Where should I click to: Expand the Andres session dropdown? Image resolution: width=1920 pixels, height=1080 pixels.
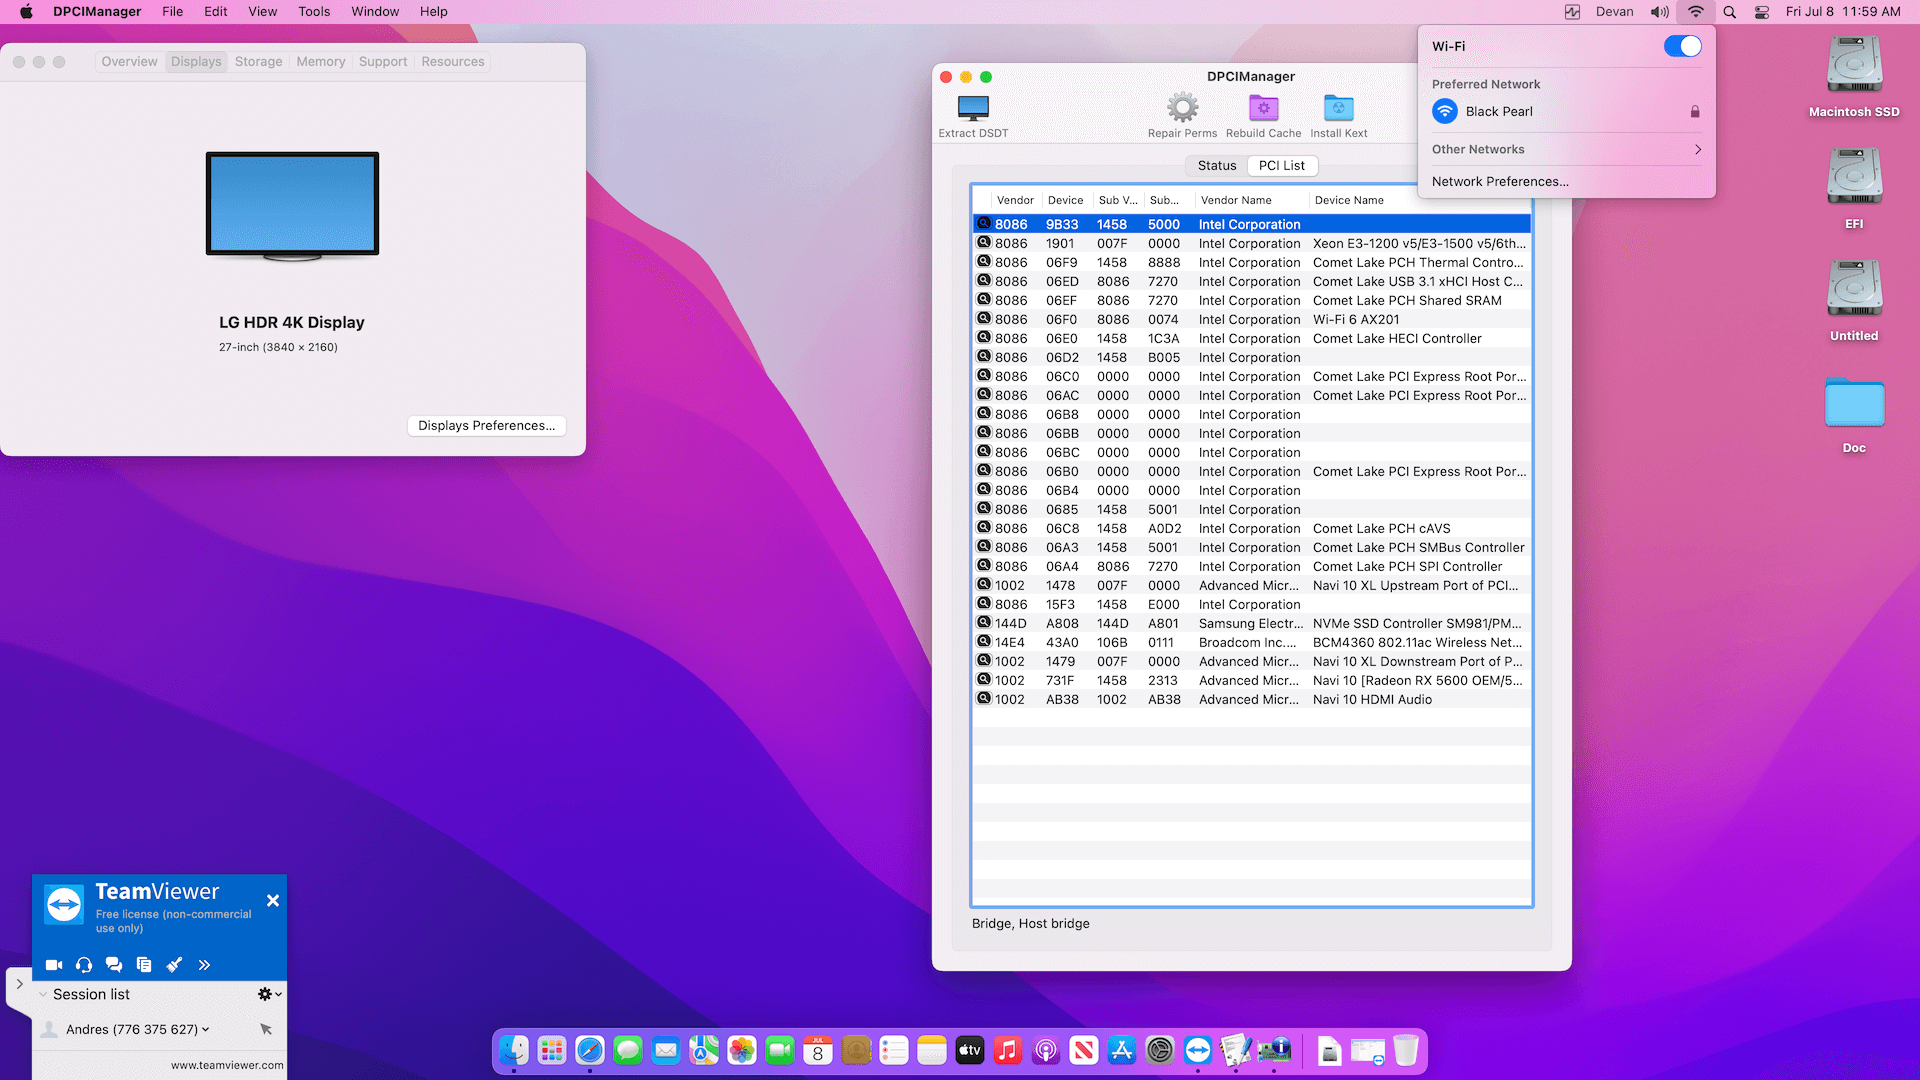(x=206, y=1029)
